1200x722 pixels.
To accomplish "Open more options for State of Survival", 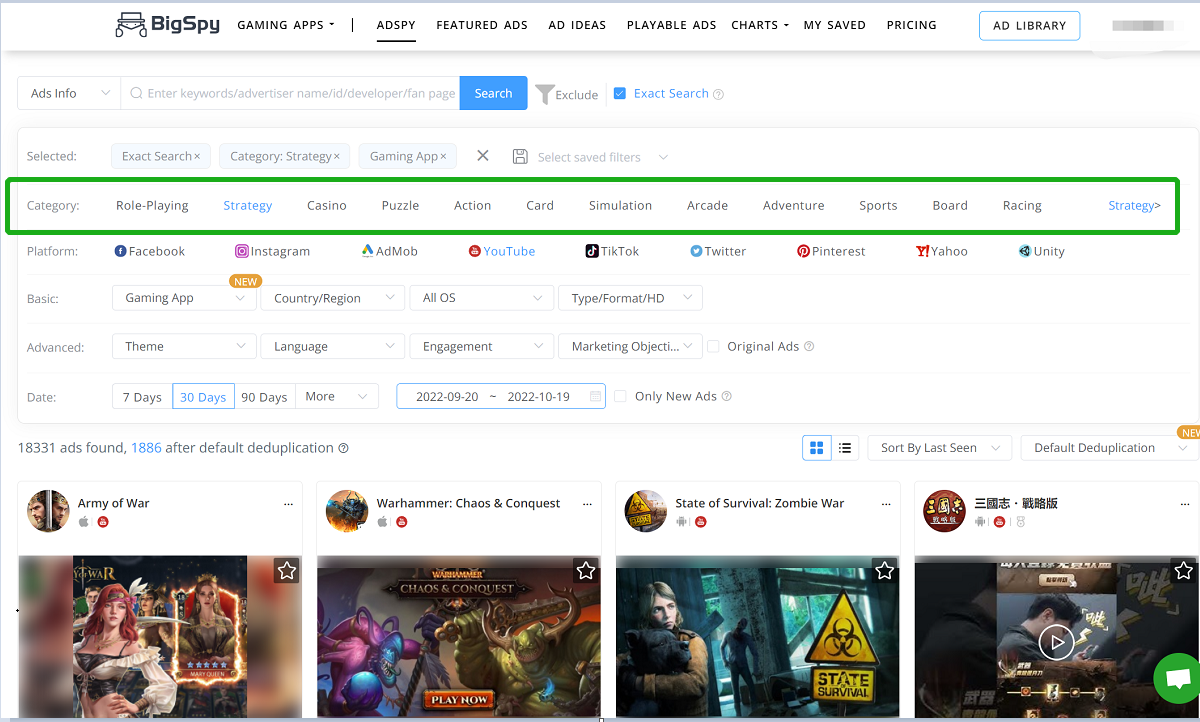I will click(x=887, y=504).
